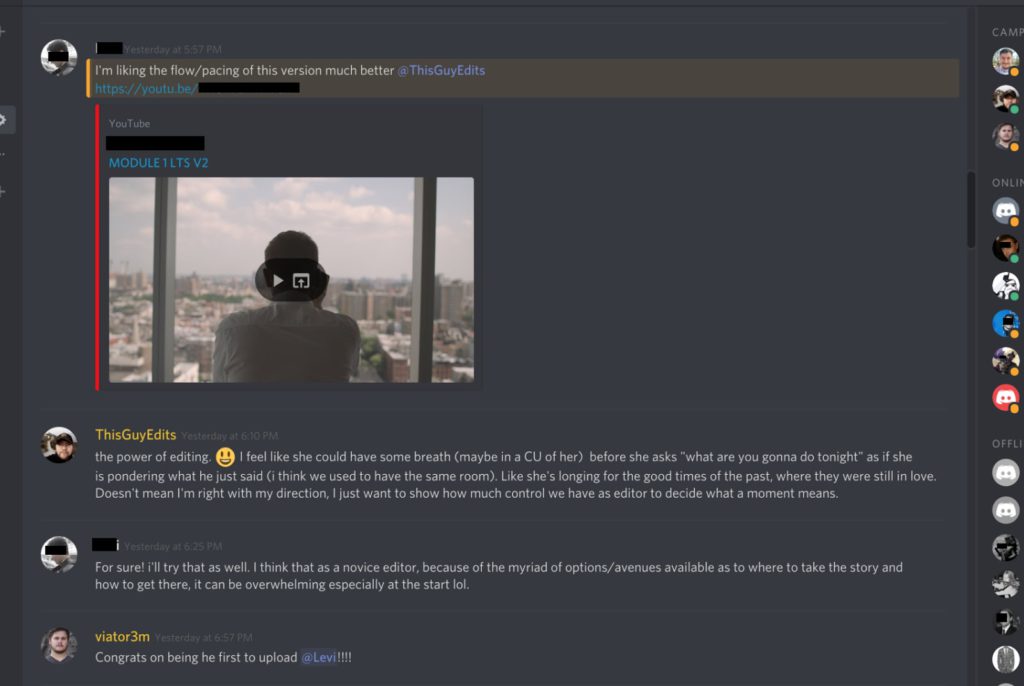
Task: Click the gear settings icon on left edge
Action: pyautogui.click(x=3, y=120)
